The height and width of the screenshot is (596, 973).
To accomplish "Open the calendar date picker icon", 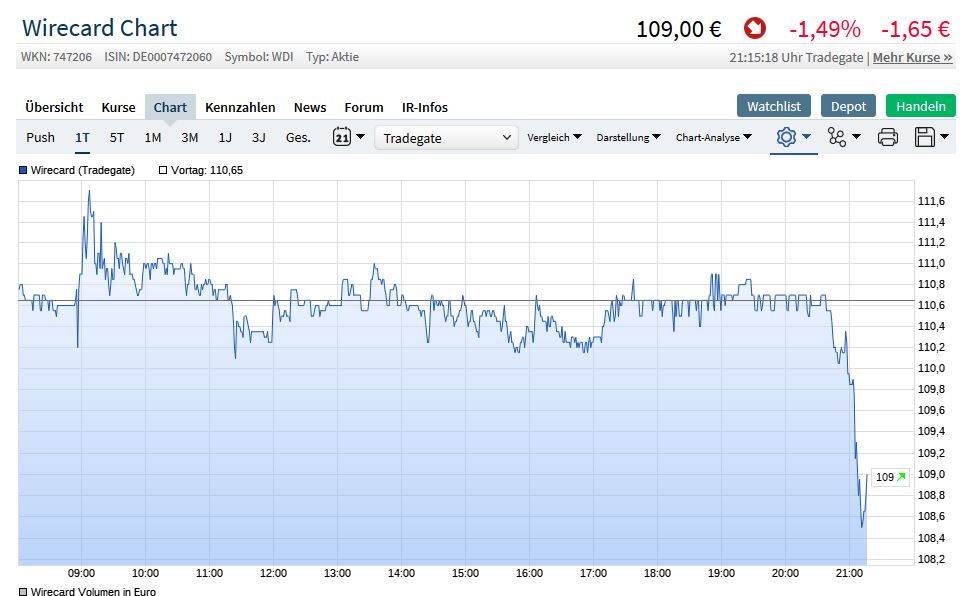I will tap(342, 137).
